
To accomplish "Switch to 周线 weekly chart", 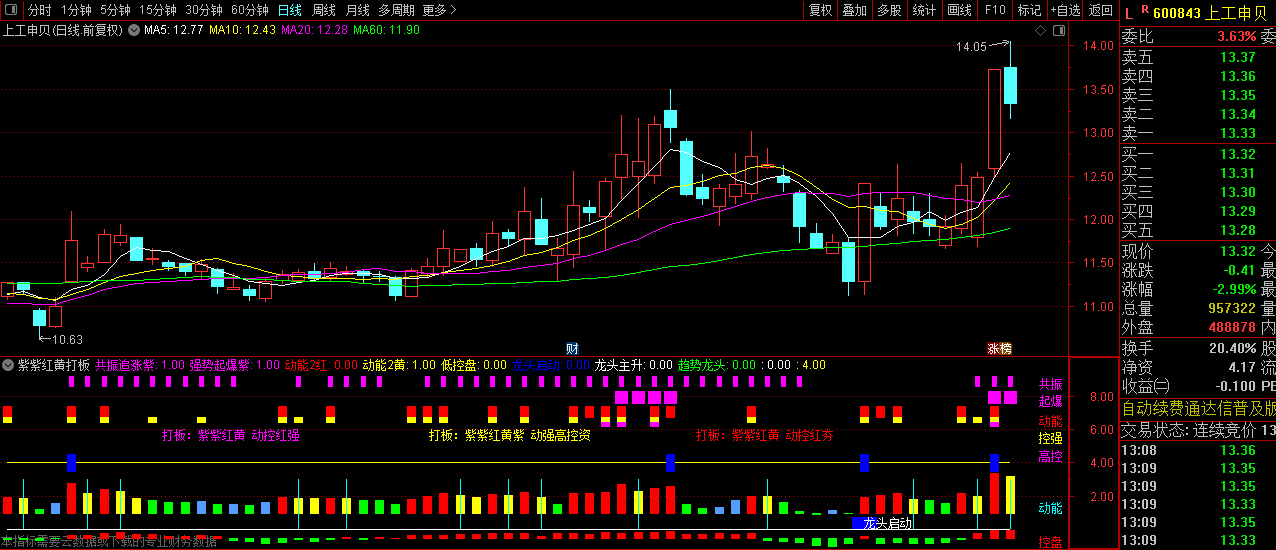I will (324, 10).
